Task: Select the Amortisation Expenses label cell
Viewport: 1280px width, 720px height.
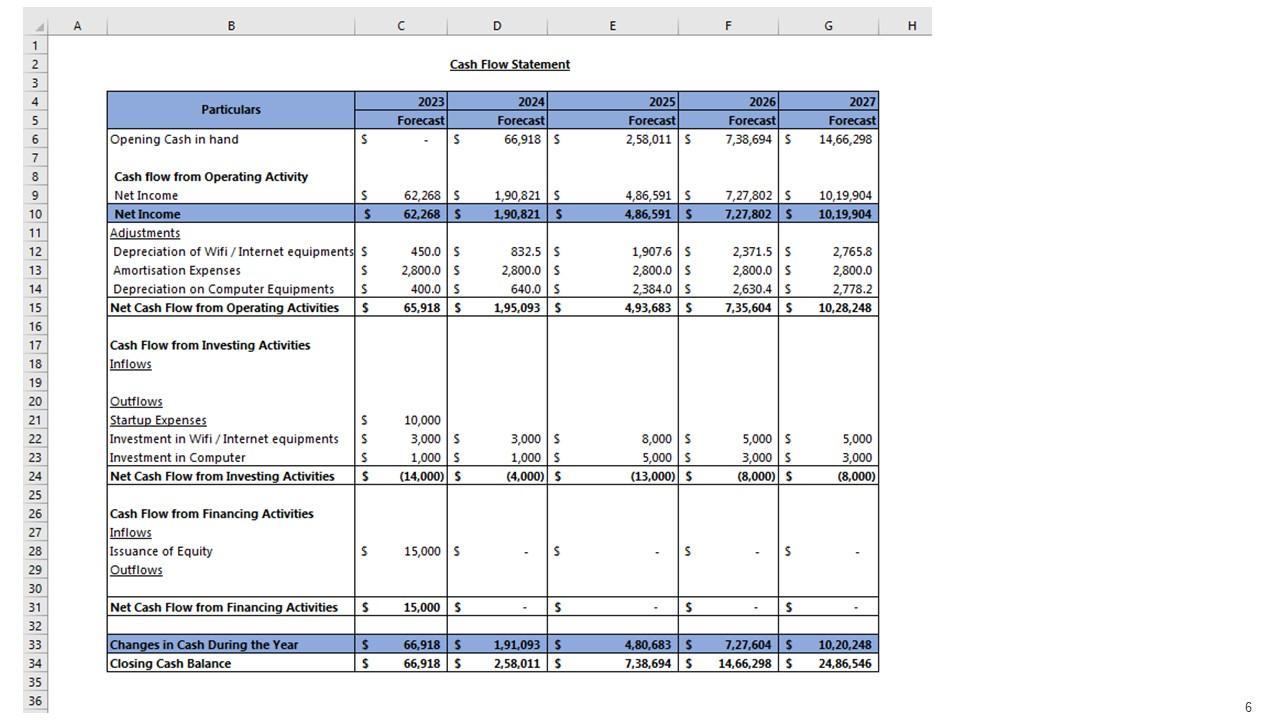Action: (177, 270)
